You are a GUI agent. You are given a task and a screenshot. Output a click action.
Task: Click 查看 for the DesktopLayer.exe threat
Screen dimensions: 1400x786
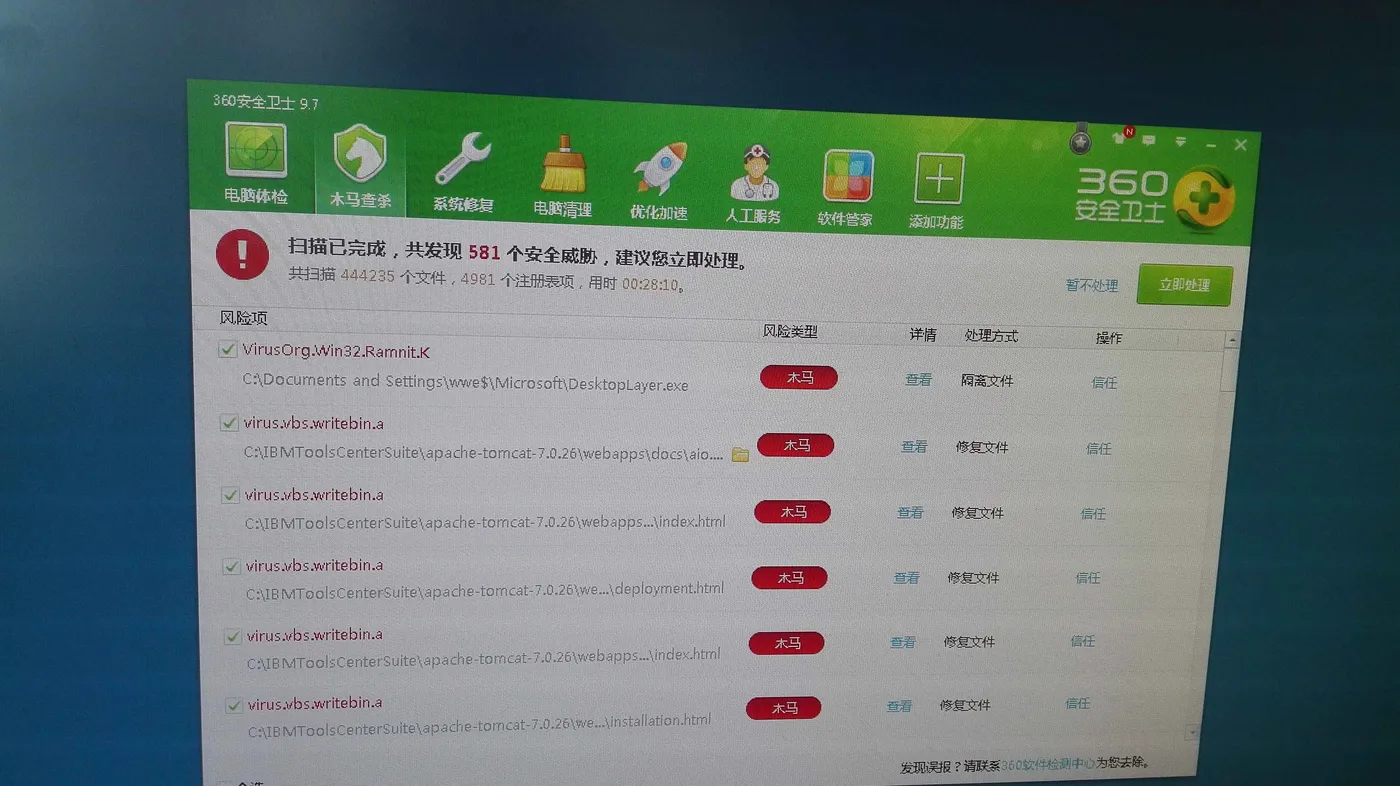coord(918,380)
